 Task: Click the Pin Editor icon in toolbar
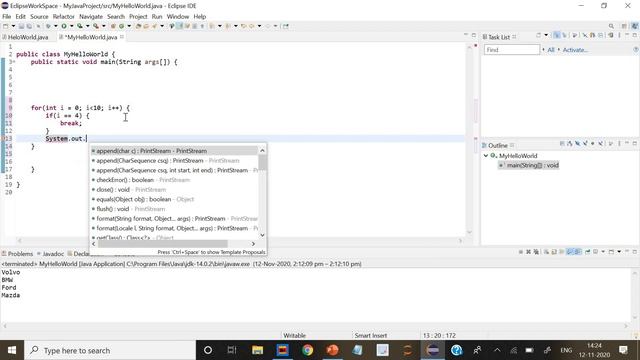[x=286, y=26]
